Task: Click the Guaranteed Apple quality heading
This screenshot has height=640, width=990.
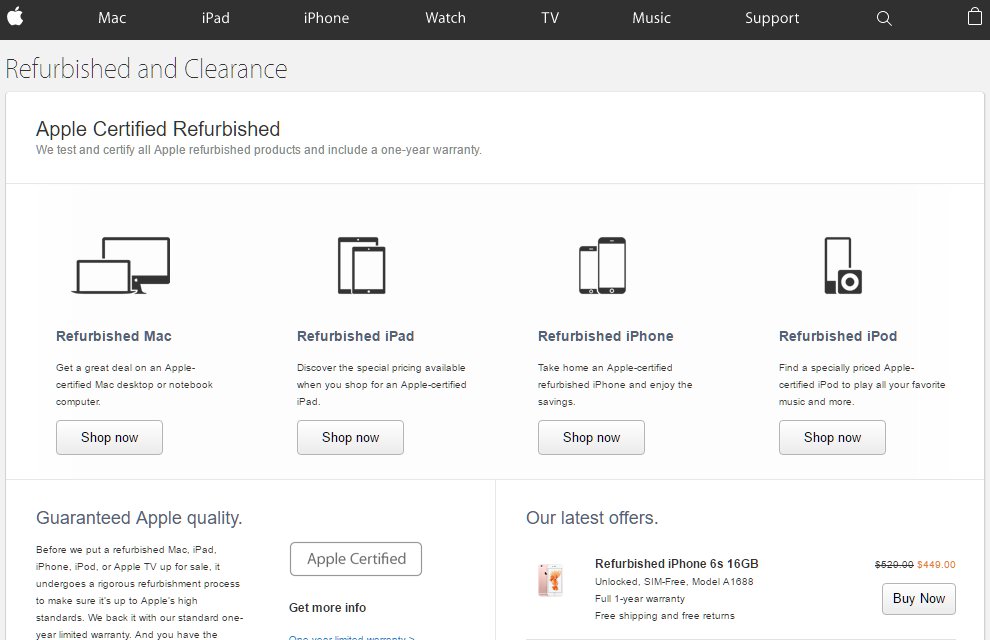Action: coord(139,518)
